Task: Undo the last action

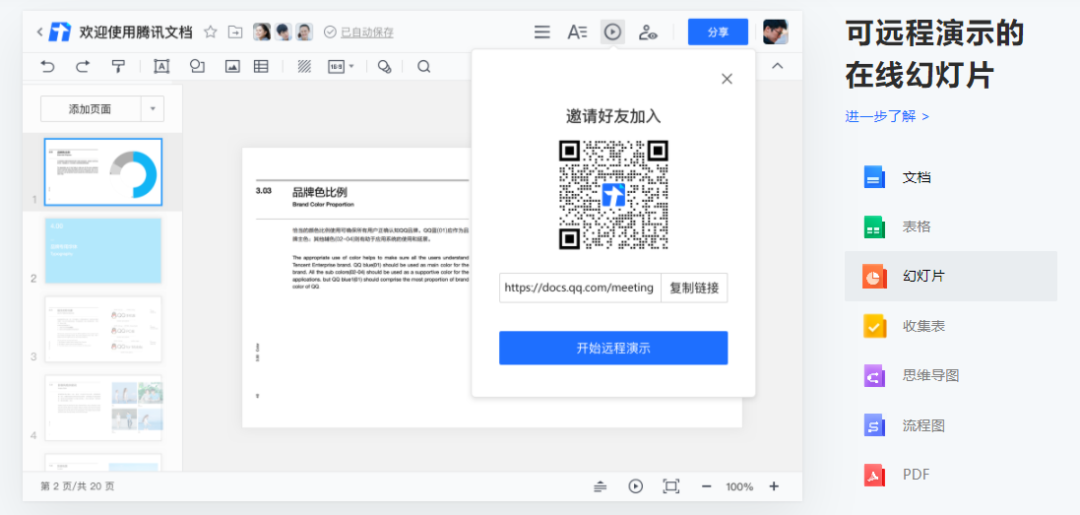Action: [x=47, y=67]
